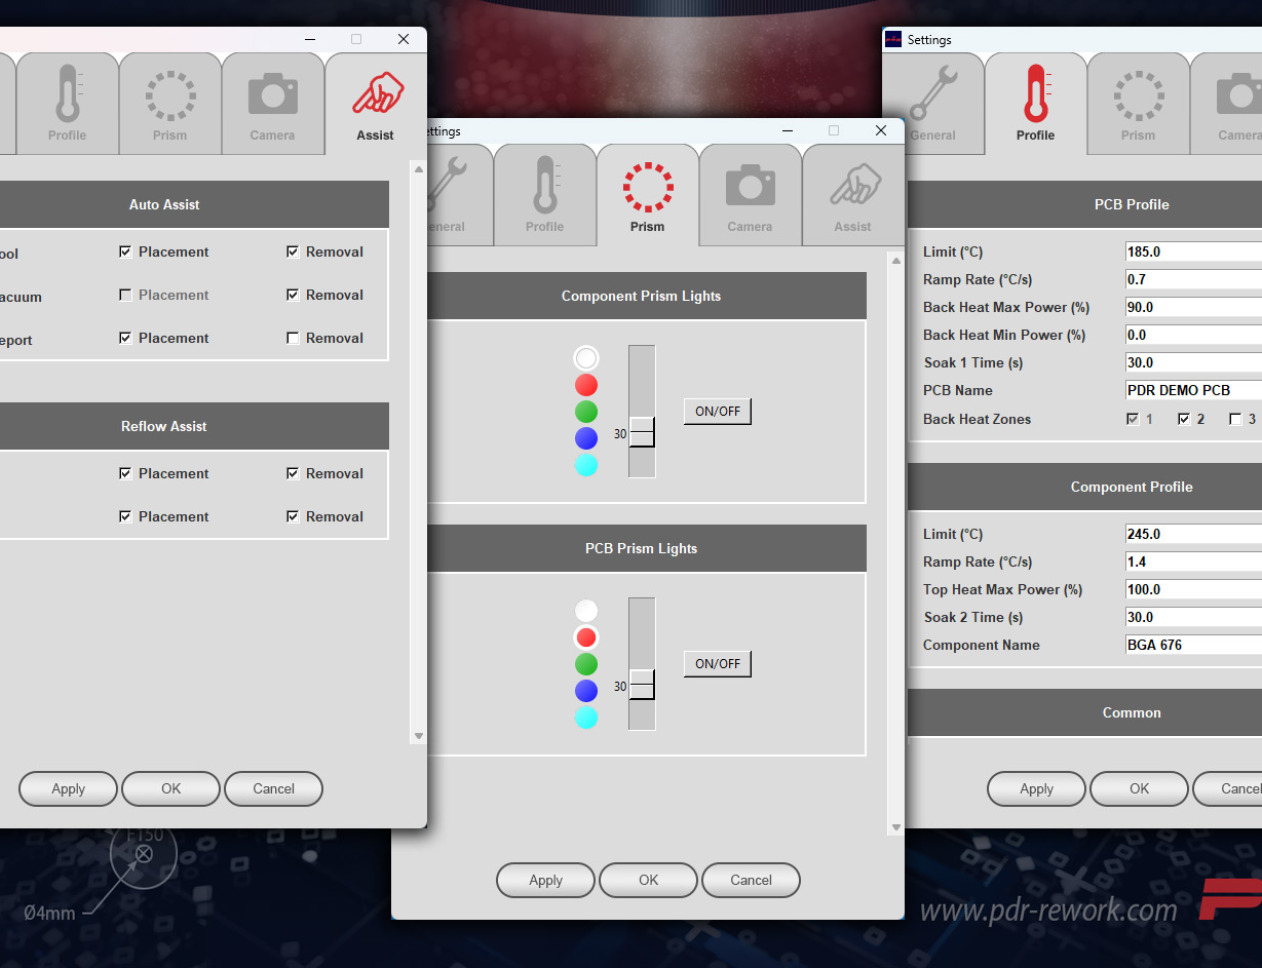Click OK in left Assist window
The image size is (1262, 968).
pos(171,789)
